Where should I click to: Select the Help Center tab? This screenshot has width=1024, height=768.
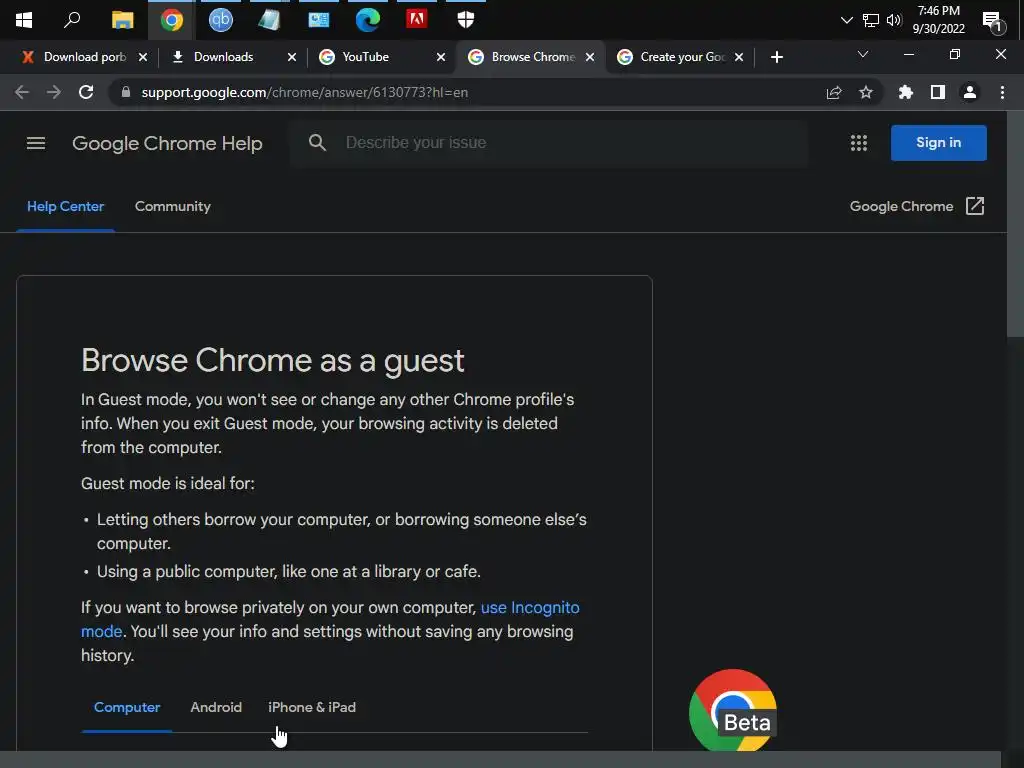[x=65, y=206]
